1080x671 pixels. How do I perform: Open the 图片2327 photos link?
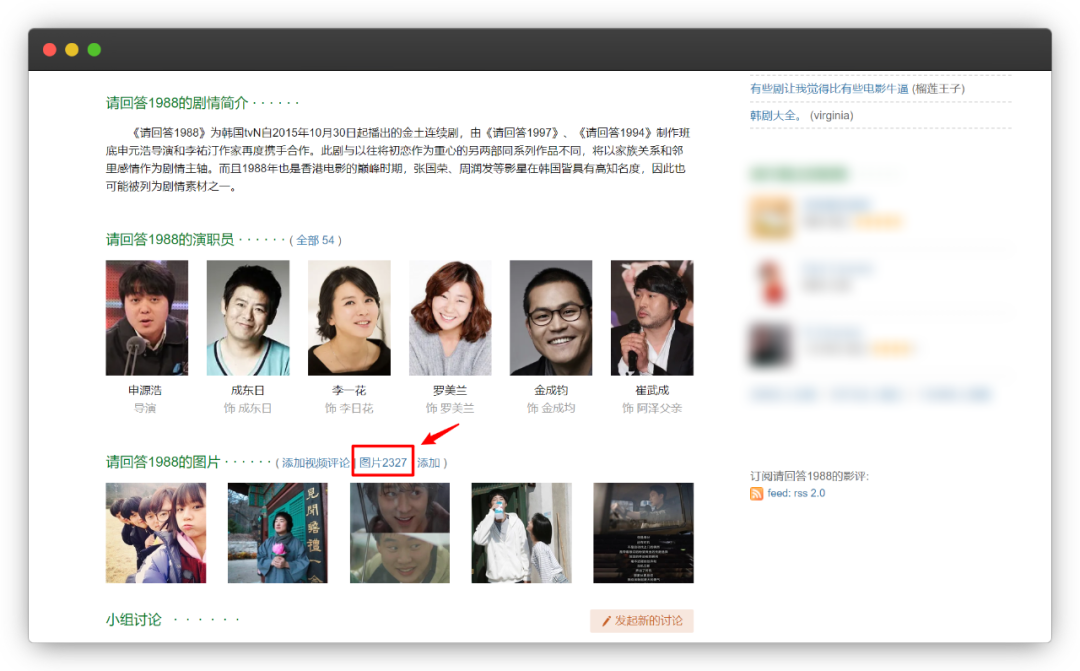383,462
